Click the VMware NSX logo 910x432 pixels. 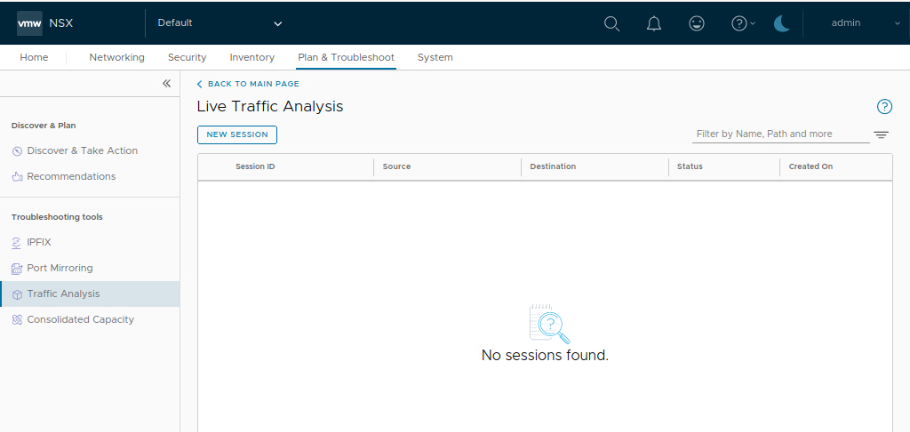click(x=45, y=23)
